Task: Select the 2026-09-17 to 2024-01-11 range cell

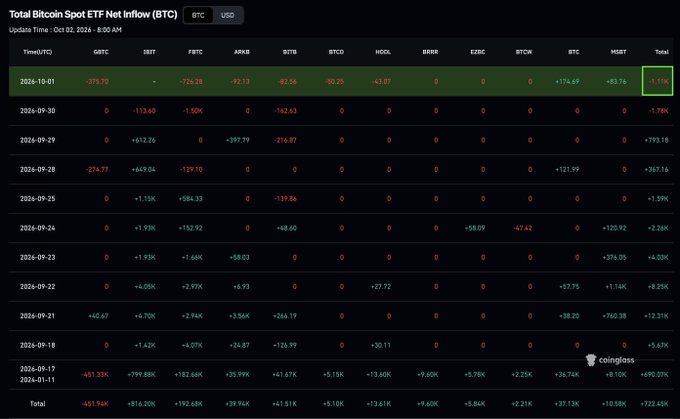Action: click(38, 375)
